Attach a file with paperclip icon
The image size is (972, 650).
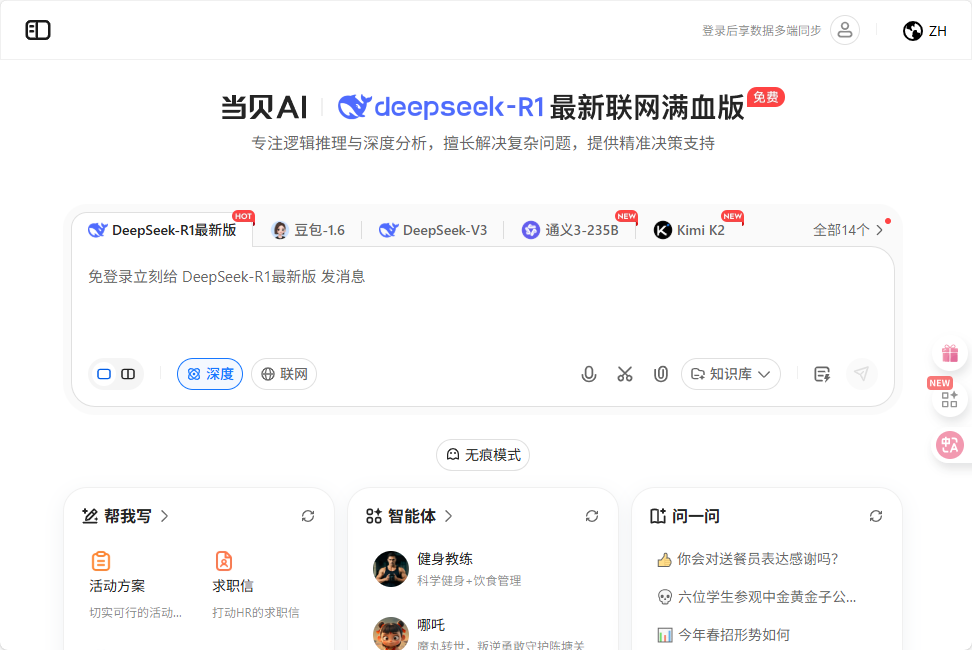661,374
